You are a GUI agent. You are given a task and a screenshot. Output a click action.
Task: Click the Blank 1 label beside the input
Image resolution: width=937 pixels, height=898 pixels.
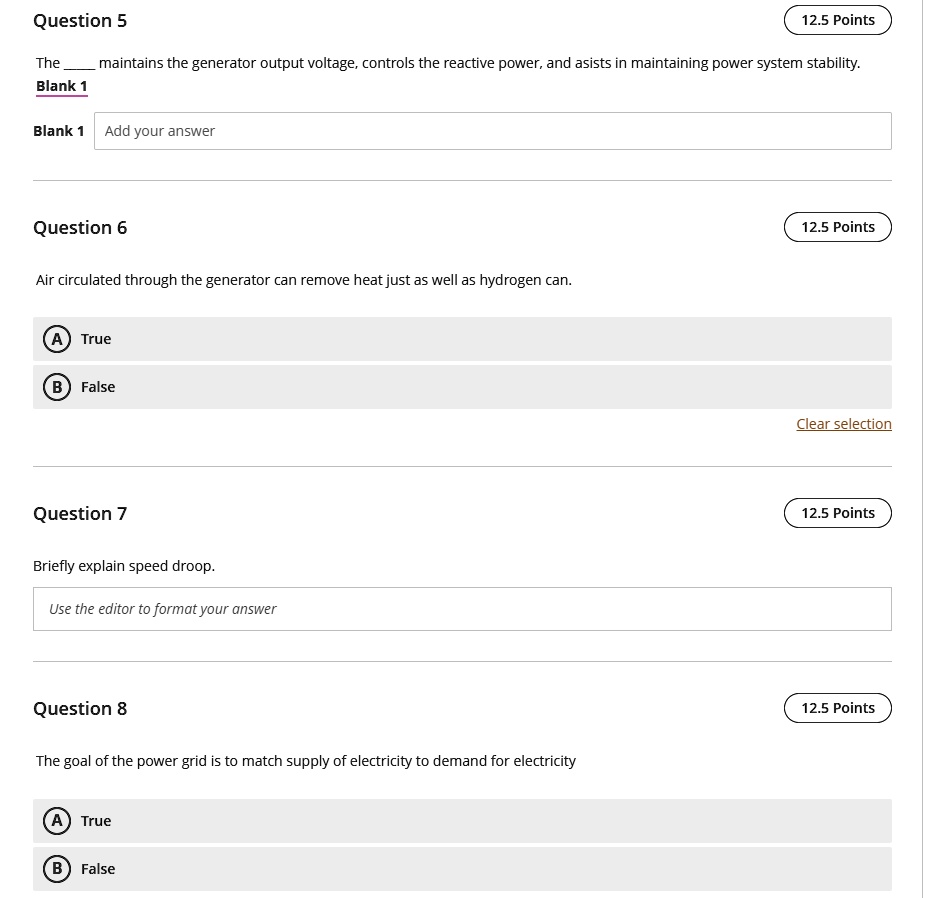tap(59, 131)
